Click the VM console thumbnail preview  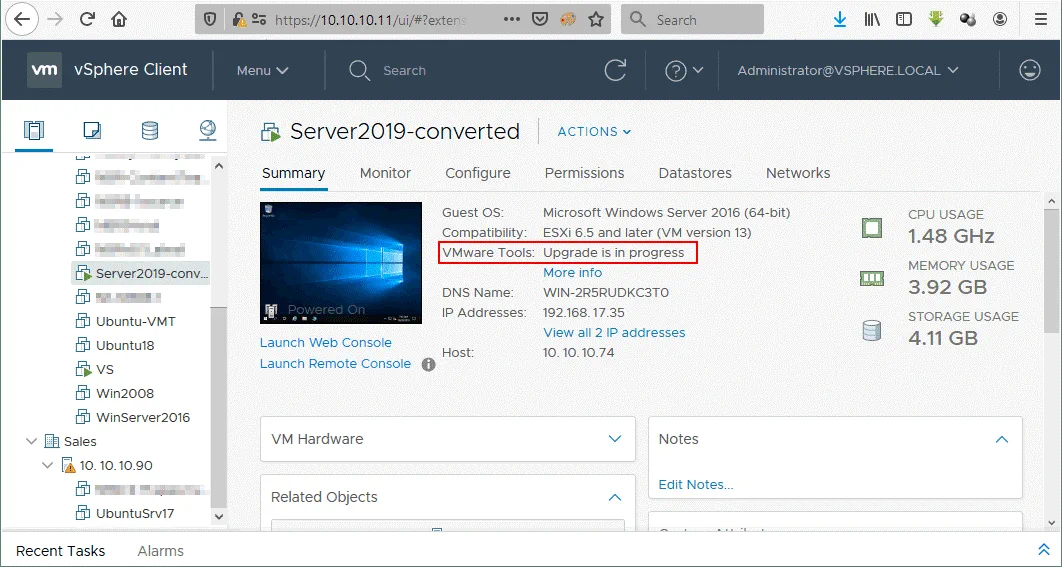click(x=340, y=262)
